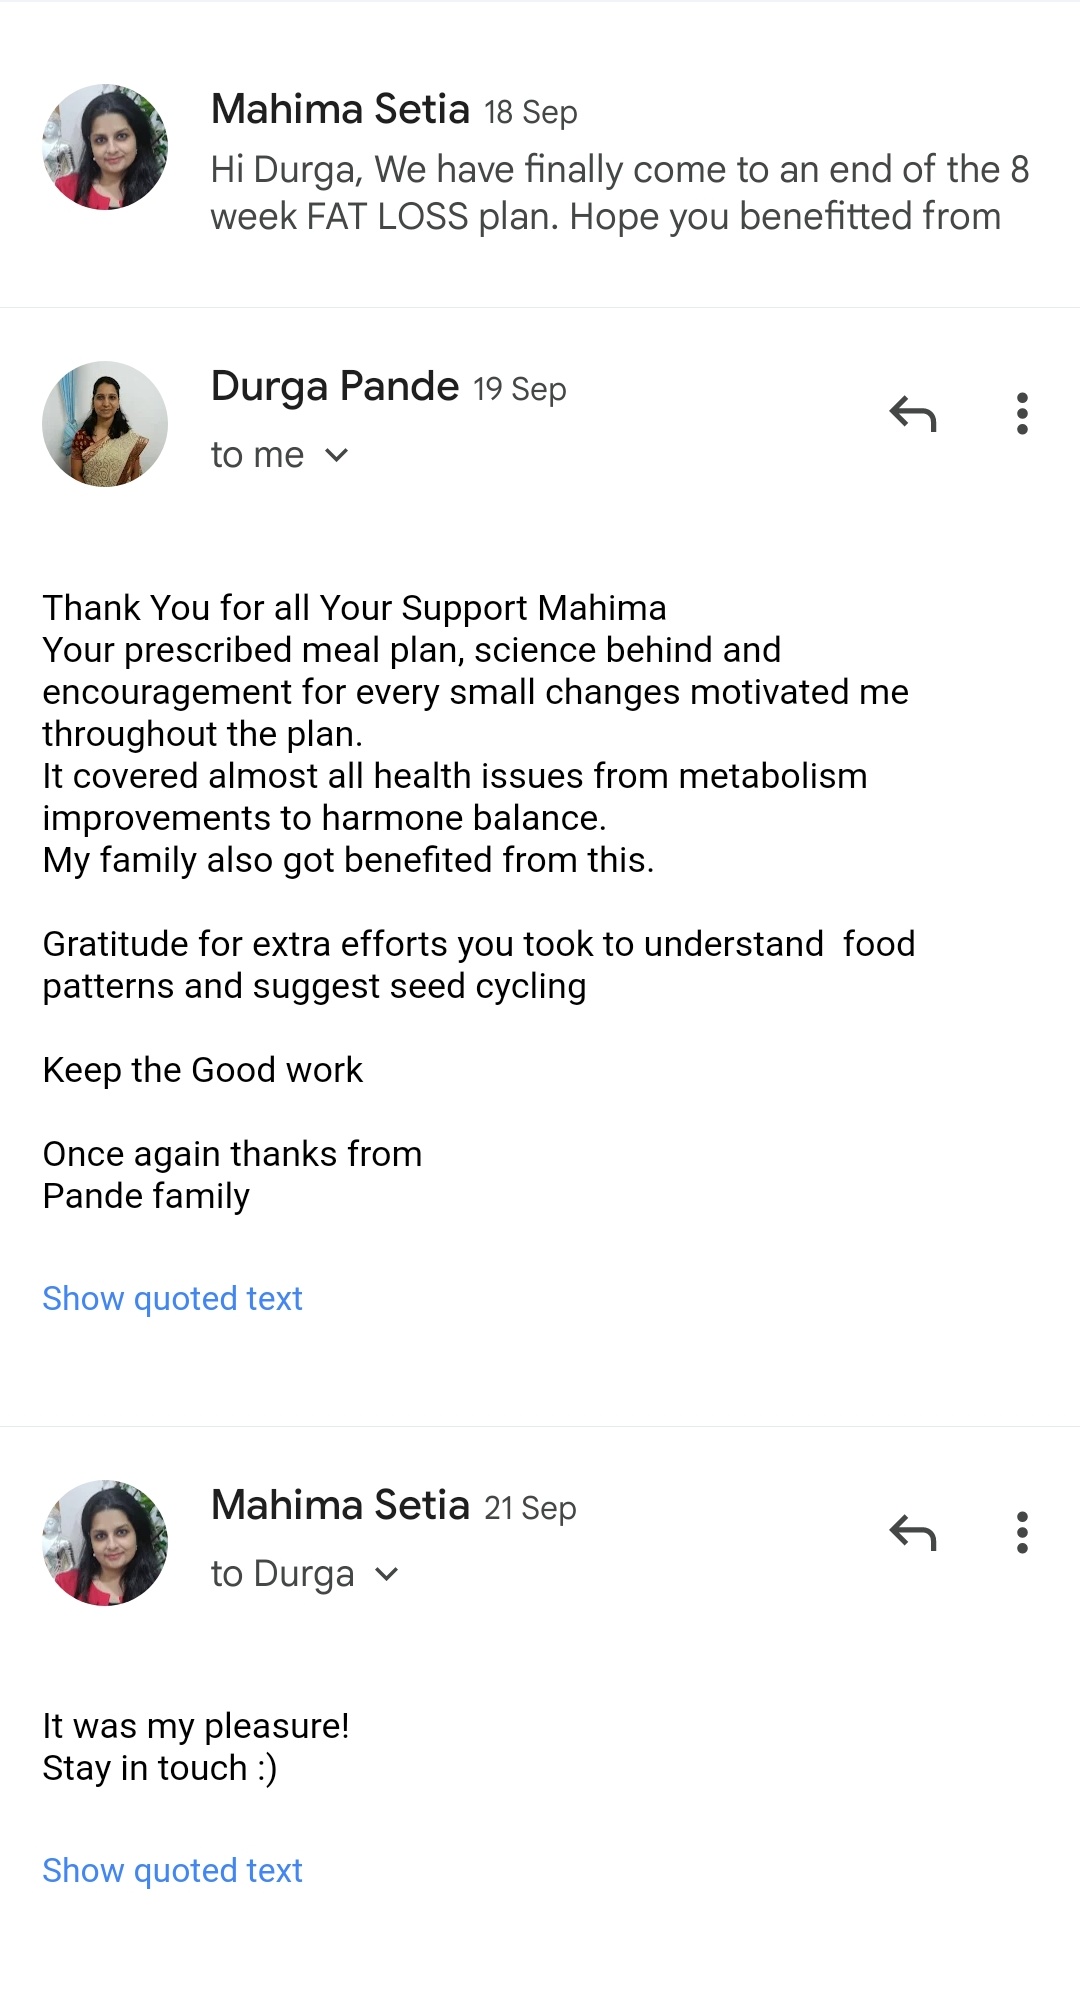
Task: Open more options for Durga Pande's message
Action: point(1021,413)
